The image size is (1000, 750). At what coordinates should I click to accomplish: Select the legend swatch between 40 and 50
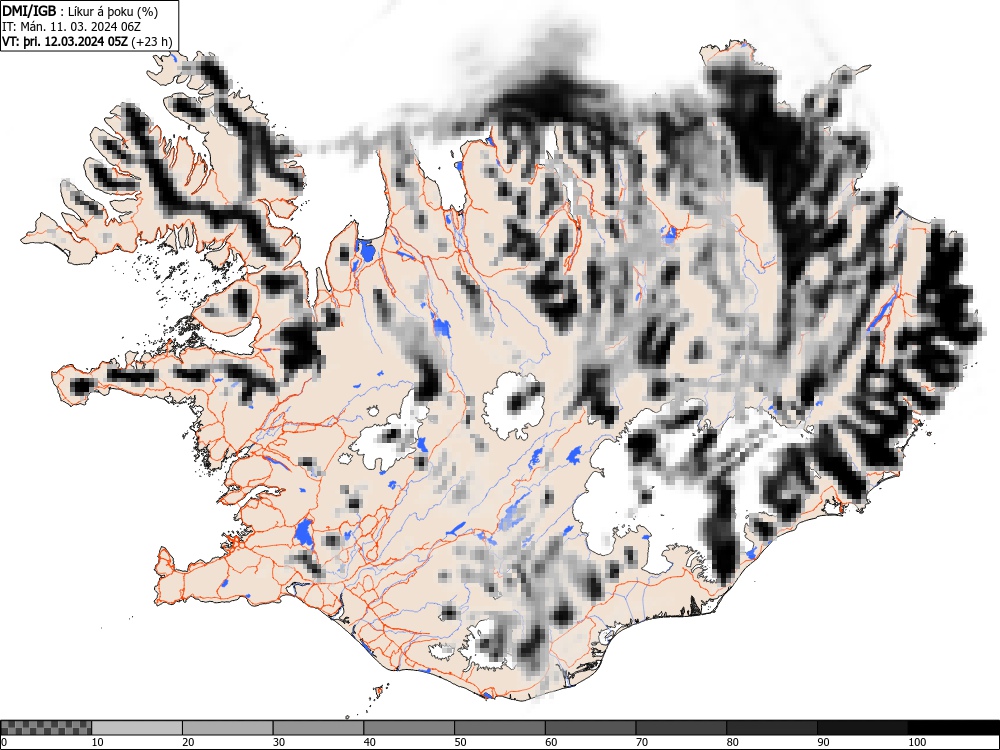[409, 728]
